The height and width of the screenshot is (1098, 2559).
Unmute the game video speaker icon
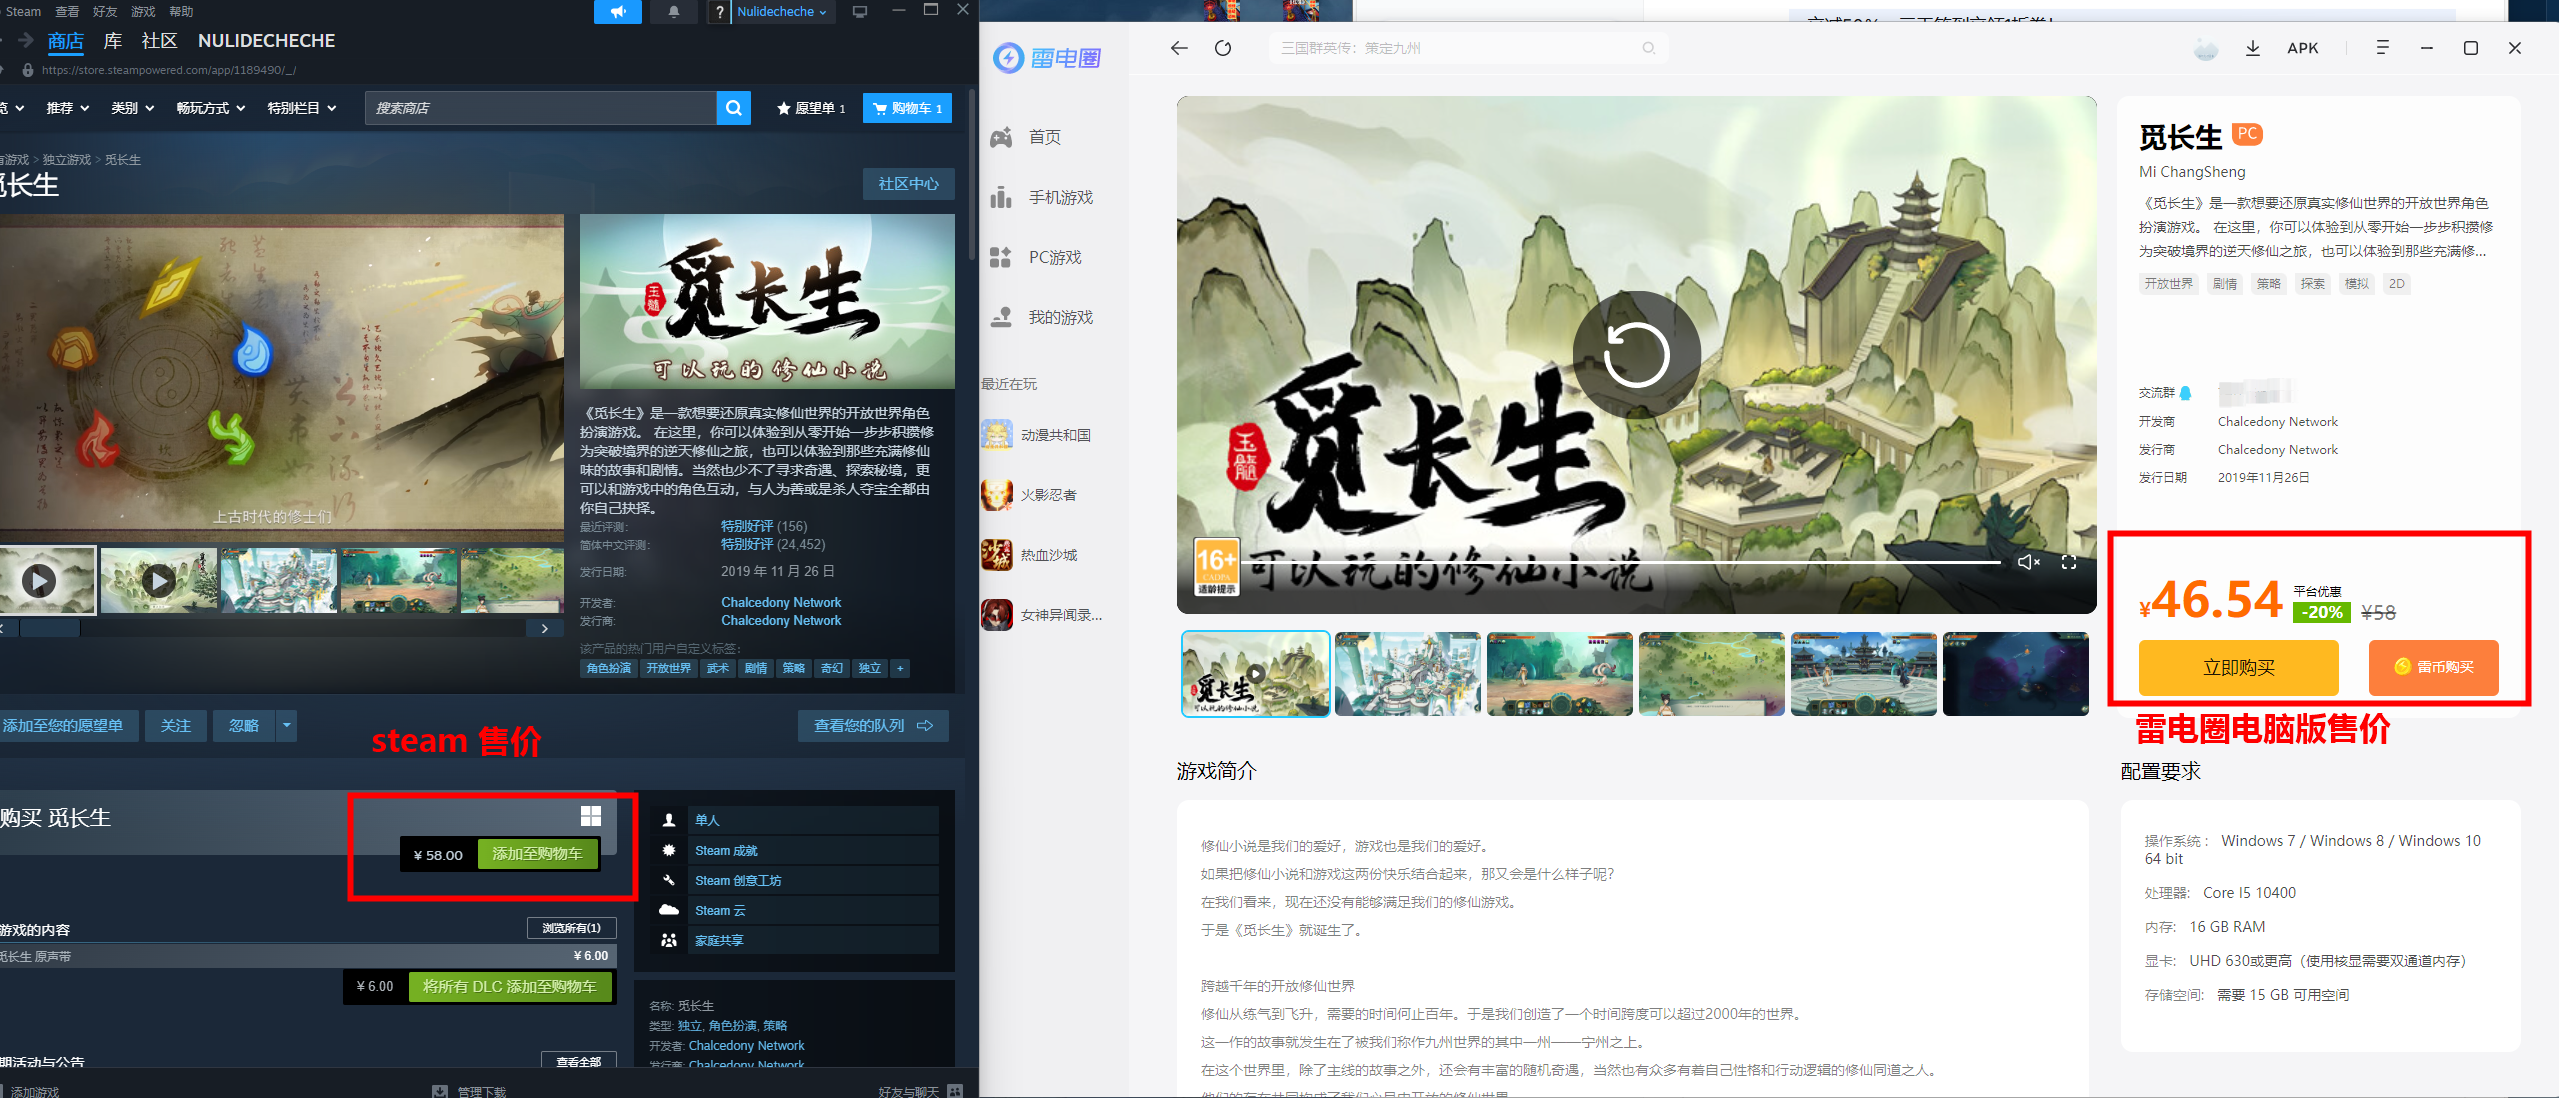[x=2028, y=562]
